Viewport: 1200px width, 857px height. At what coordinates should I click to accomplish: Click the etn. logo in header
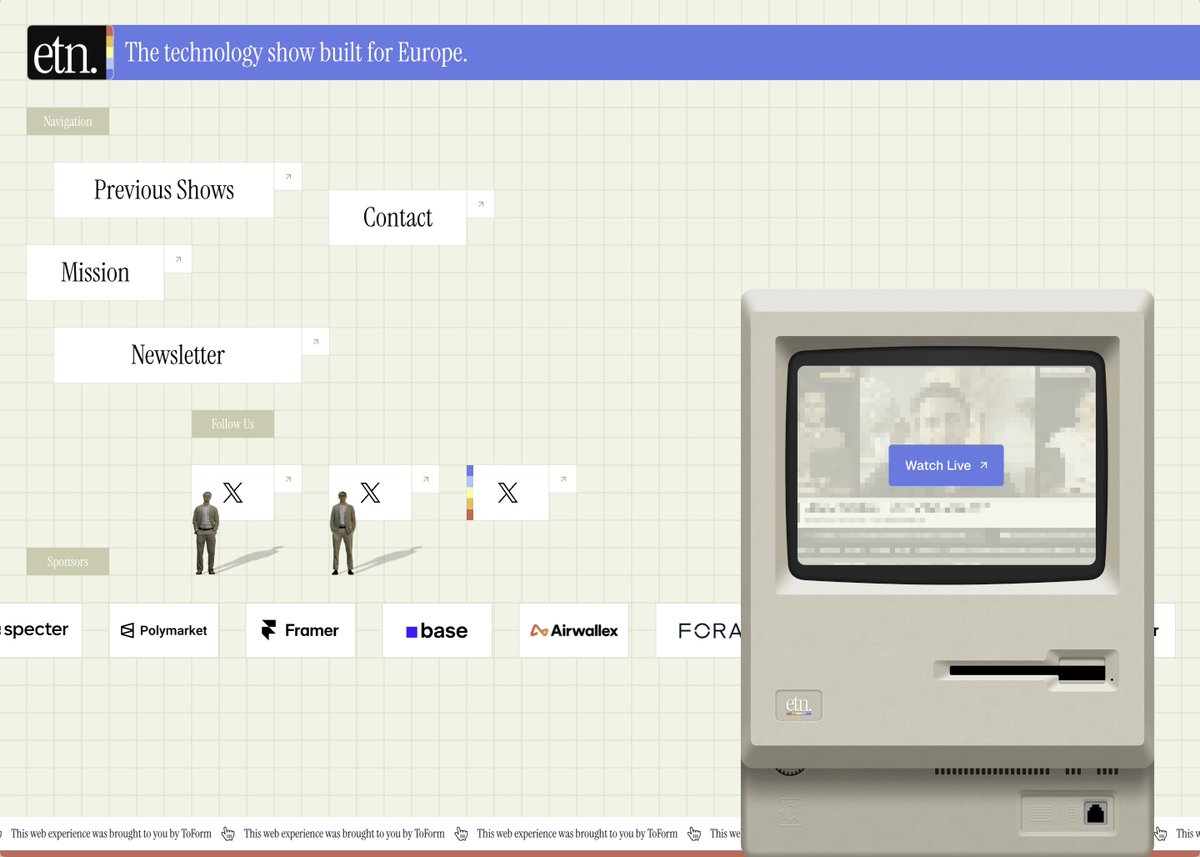click(x=70, y=53)
